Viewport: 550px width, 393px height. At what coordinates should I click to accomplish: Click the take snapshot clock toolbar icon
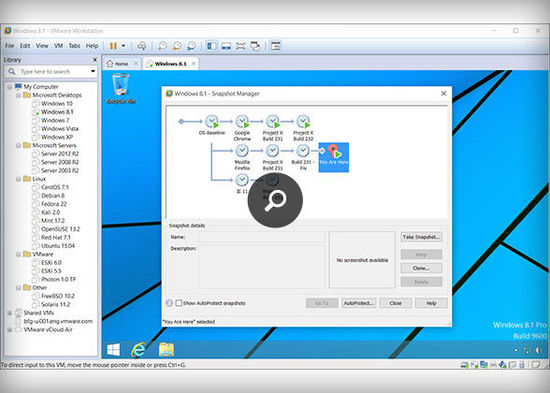pos(162,46)
